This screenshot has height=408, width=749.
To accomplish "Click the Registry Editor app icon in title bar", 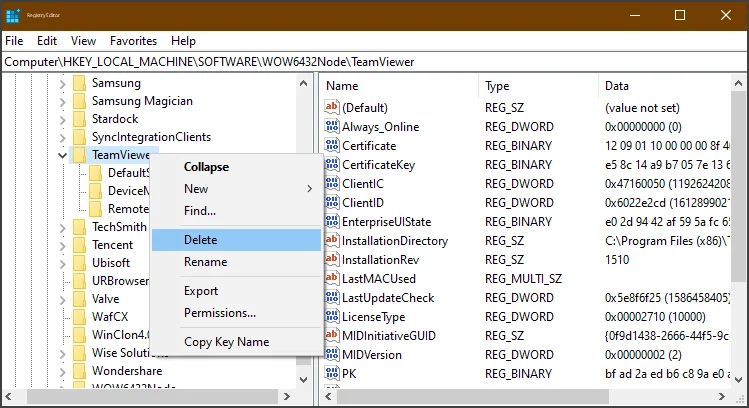I will 12,15.
